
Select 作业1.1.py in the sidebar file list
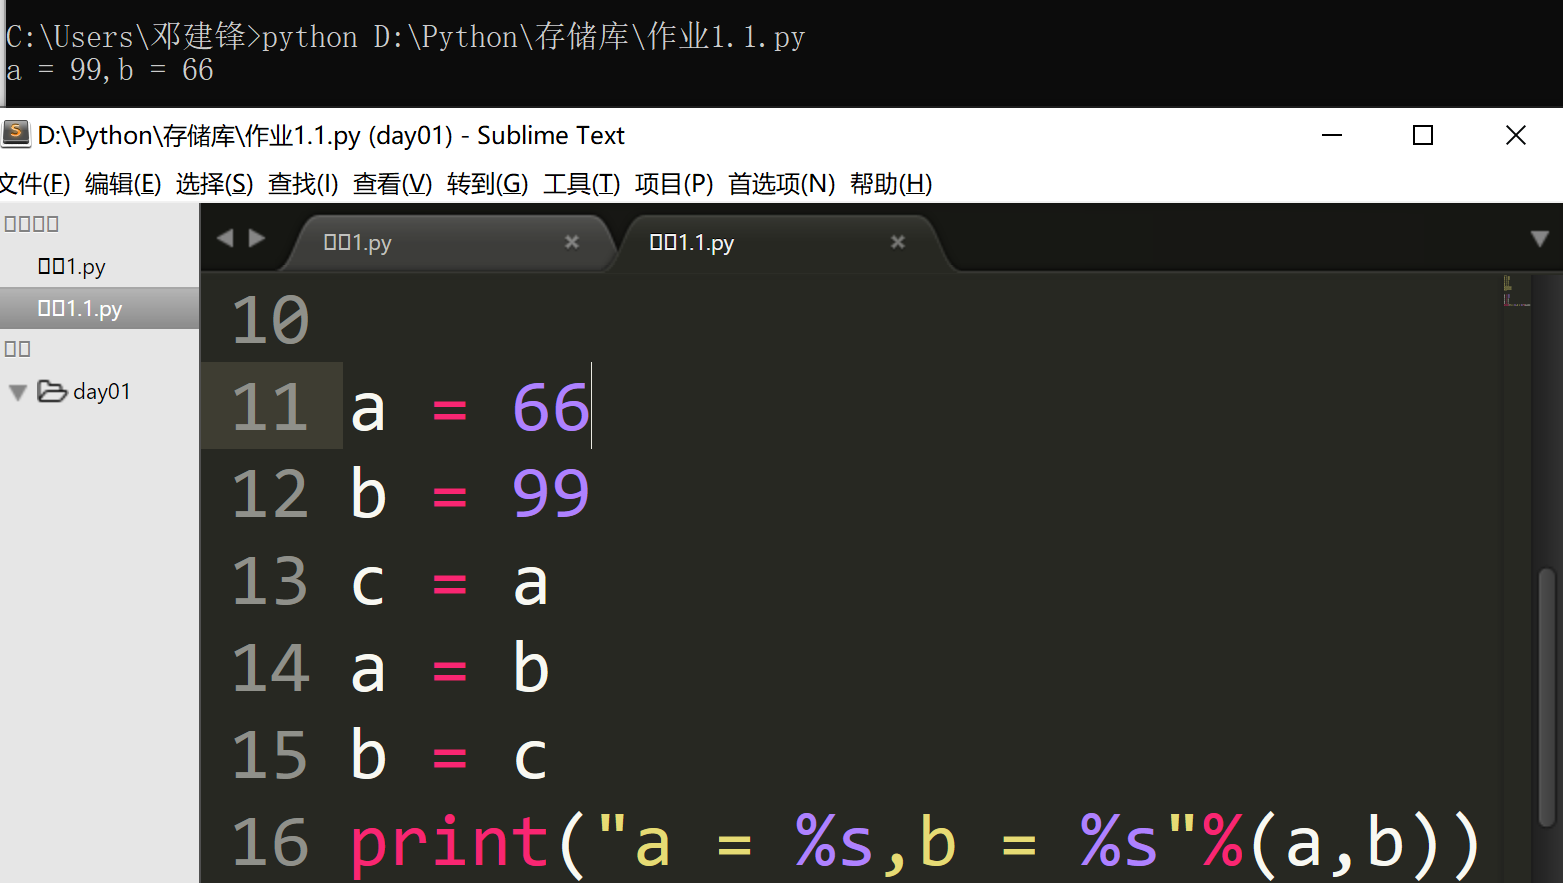pyautogui.click(x=78, y=308)
